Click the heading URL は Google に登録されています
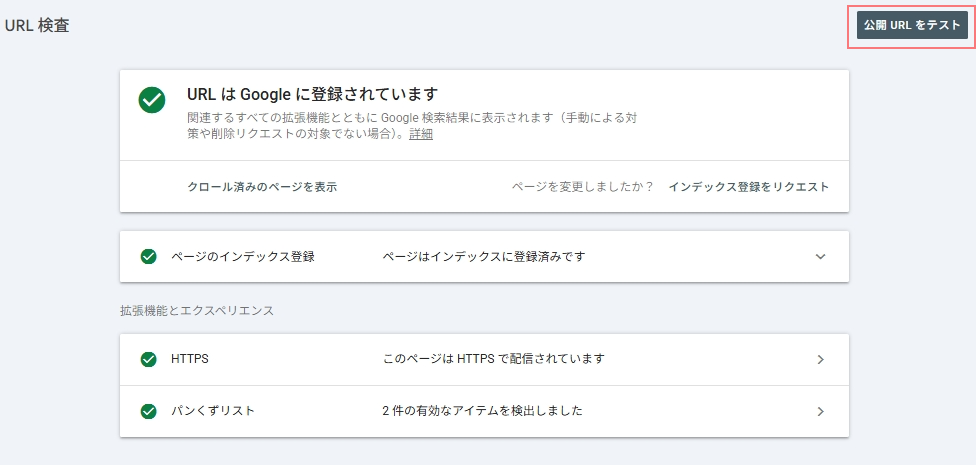 click(312, 94)
